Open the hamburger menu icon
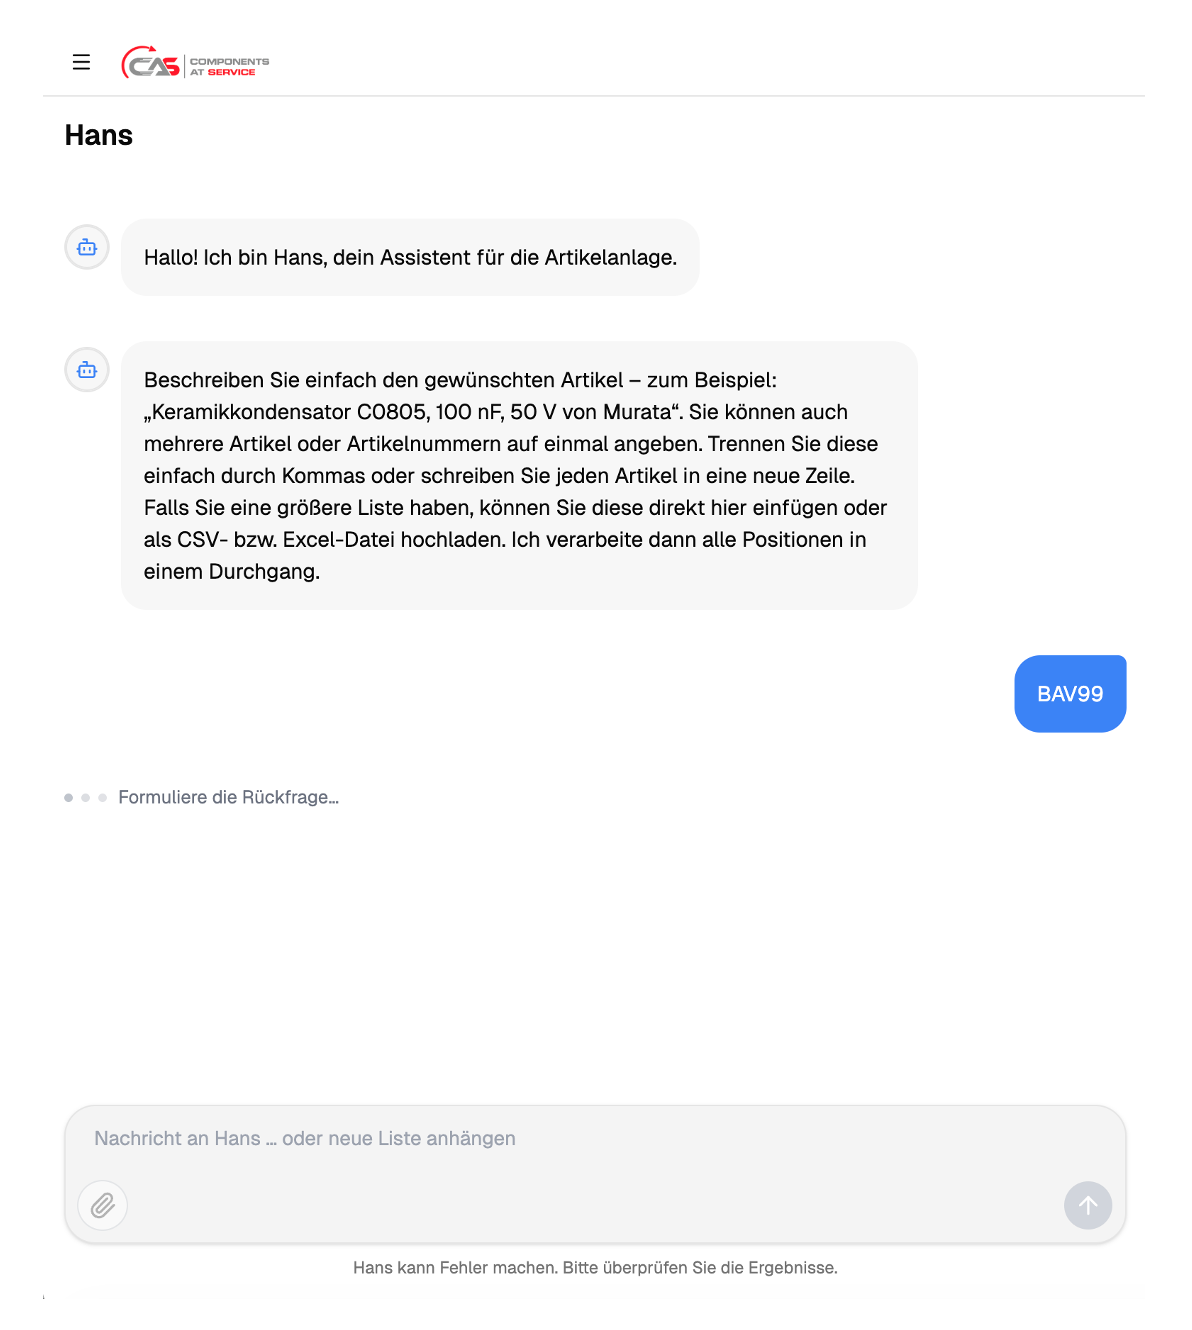This screenshot has width=1192, height=1330. (82, 62)
